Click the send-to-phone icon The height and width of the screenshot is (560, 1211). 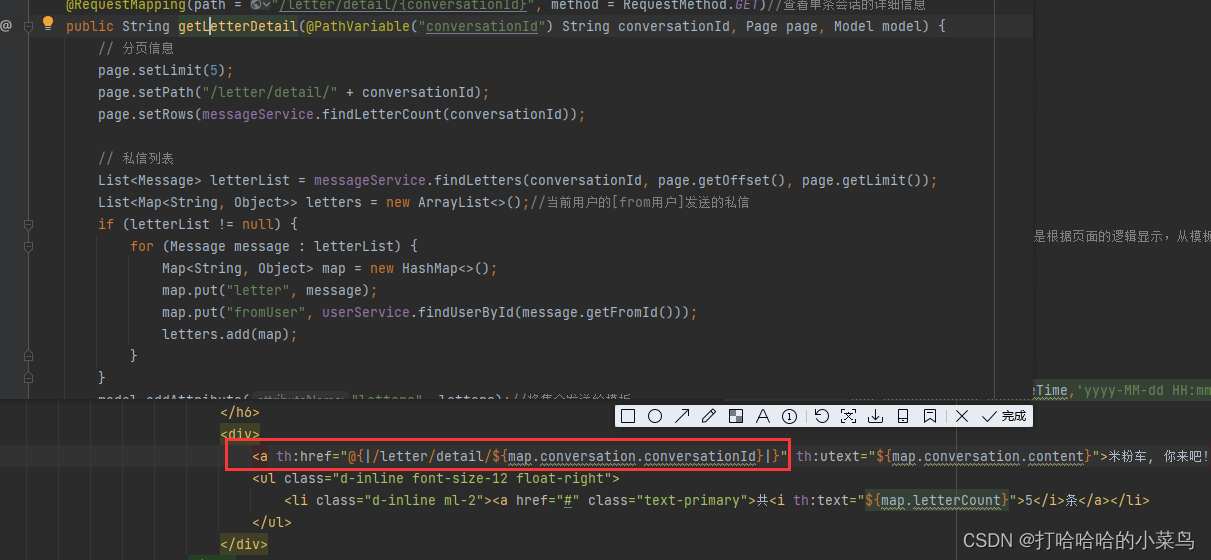pos(903,416)
